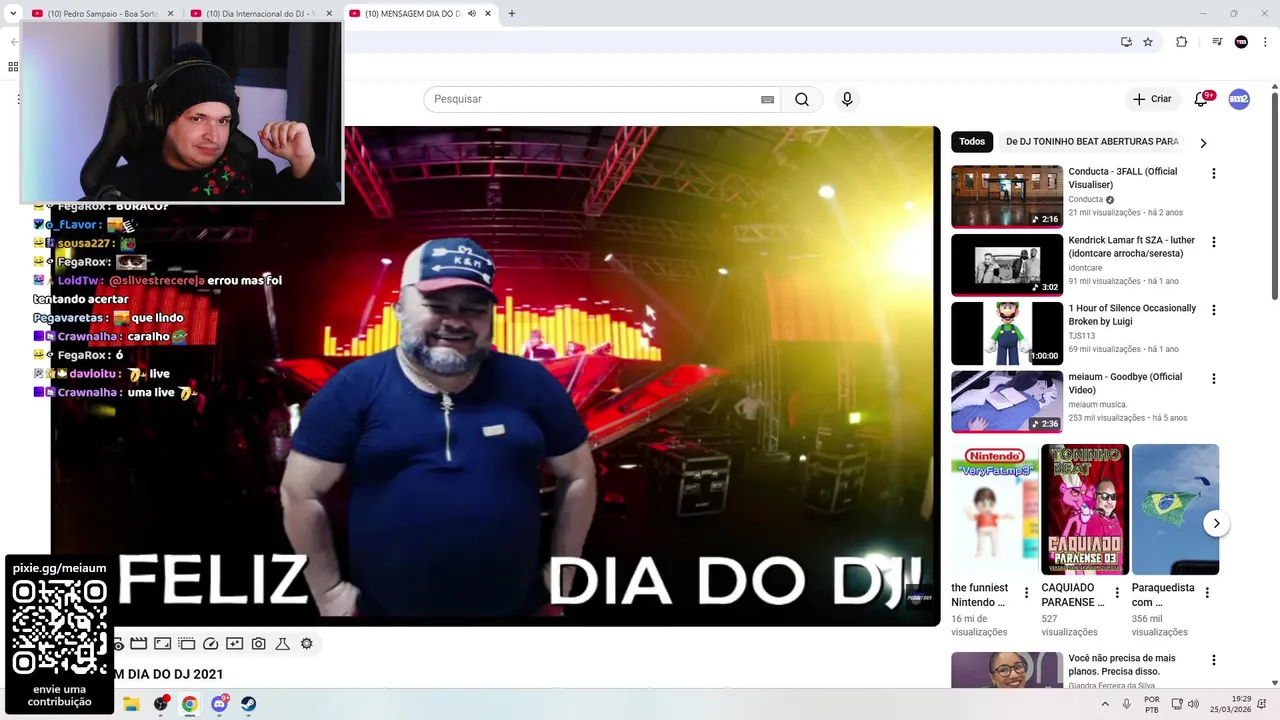Open Steam from taskbar
The width and height of the screenshot is (1280, 720).
[x=249, y=704]
